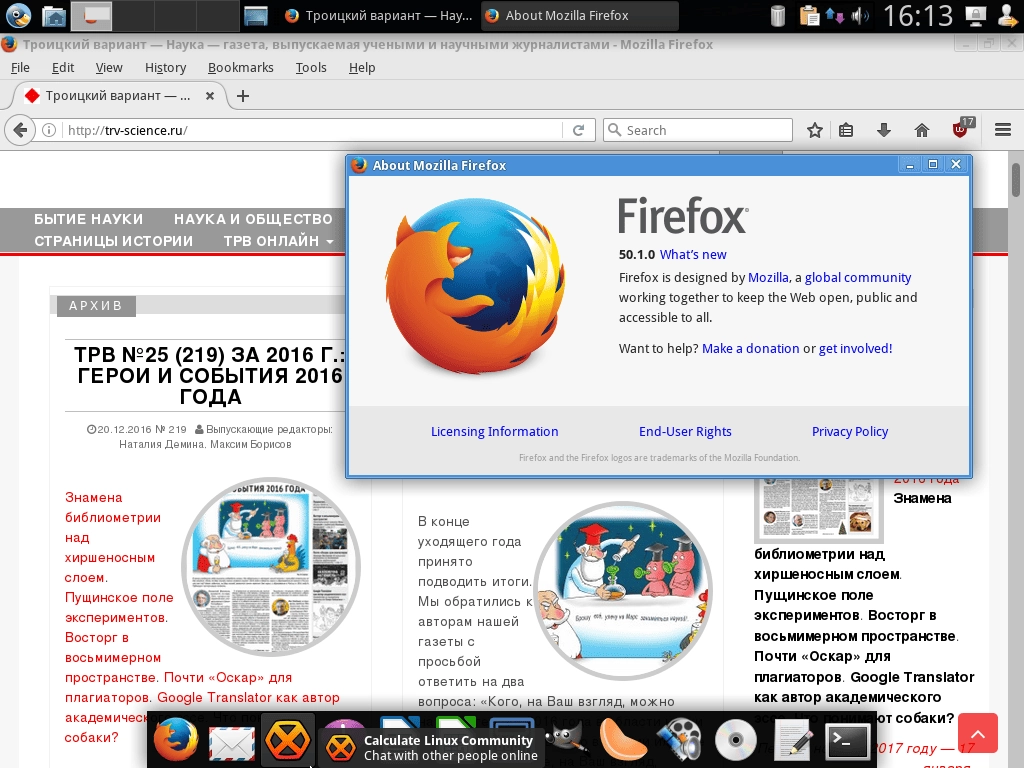Click the show desktop icon in top panel
Viewport: 1024px width, 768px height.
256,16
